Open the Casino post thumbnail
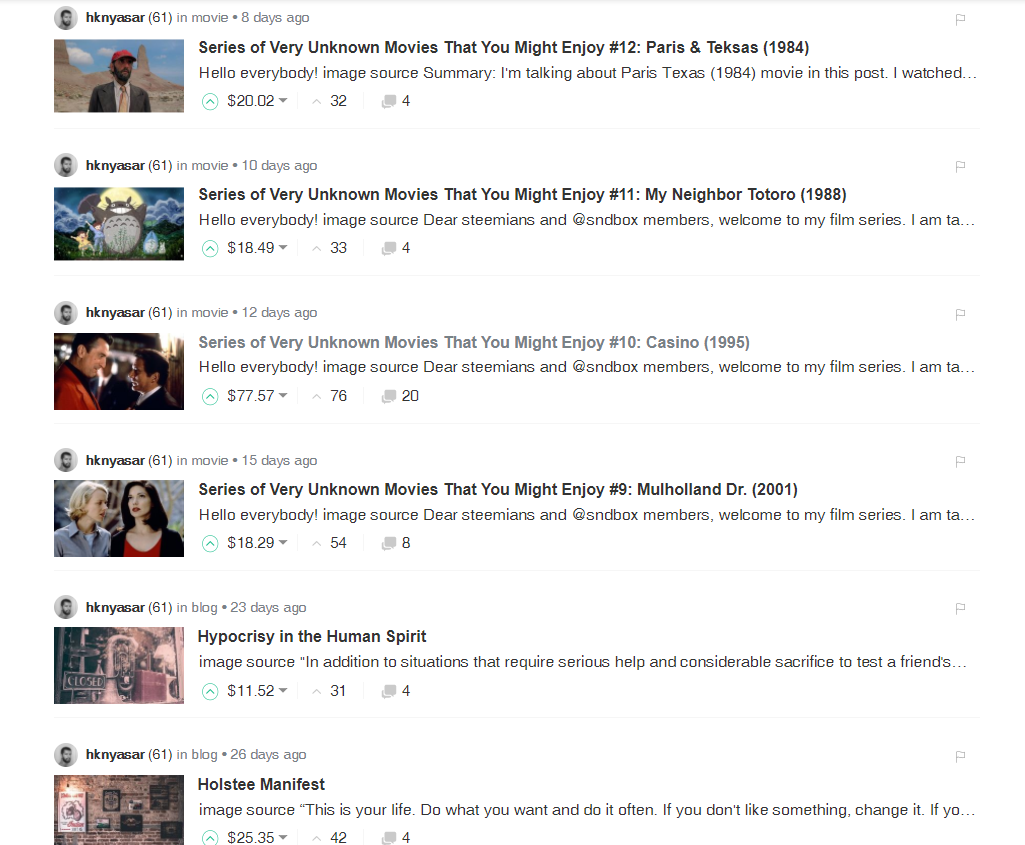Screen dimensions: 1025x845 [119, 371]
